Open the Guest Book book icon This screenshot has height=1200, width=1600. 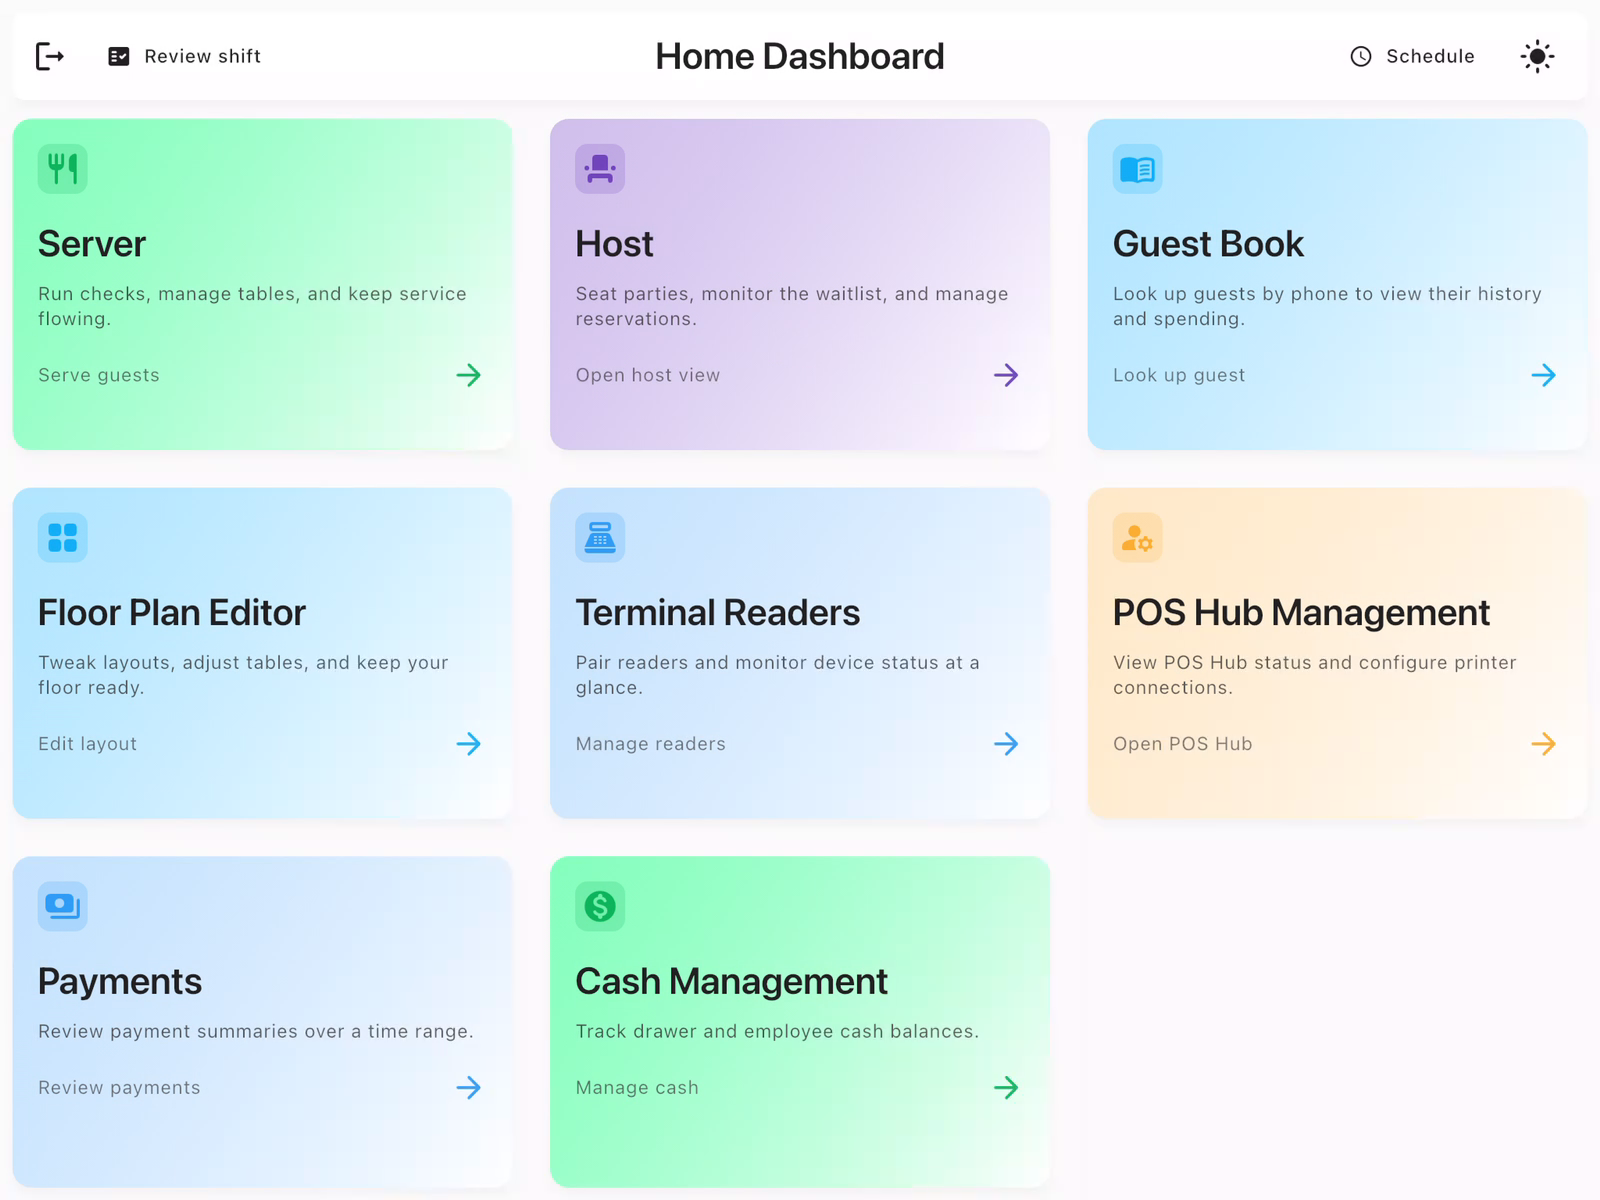coord(1136,168)
